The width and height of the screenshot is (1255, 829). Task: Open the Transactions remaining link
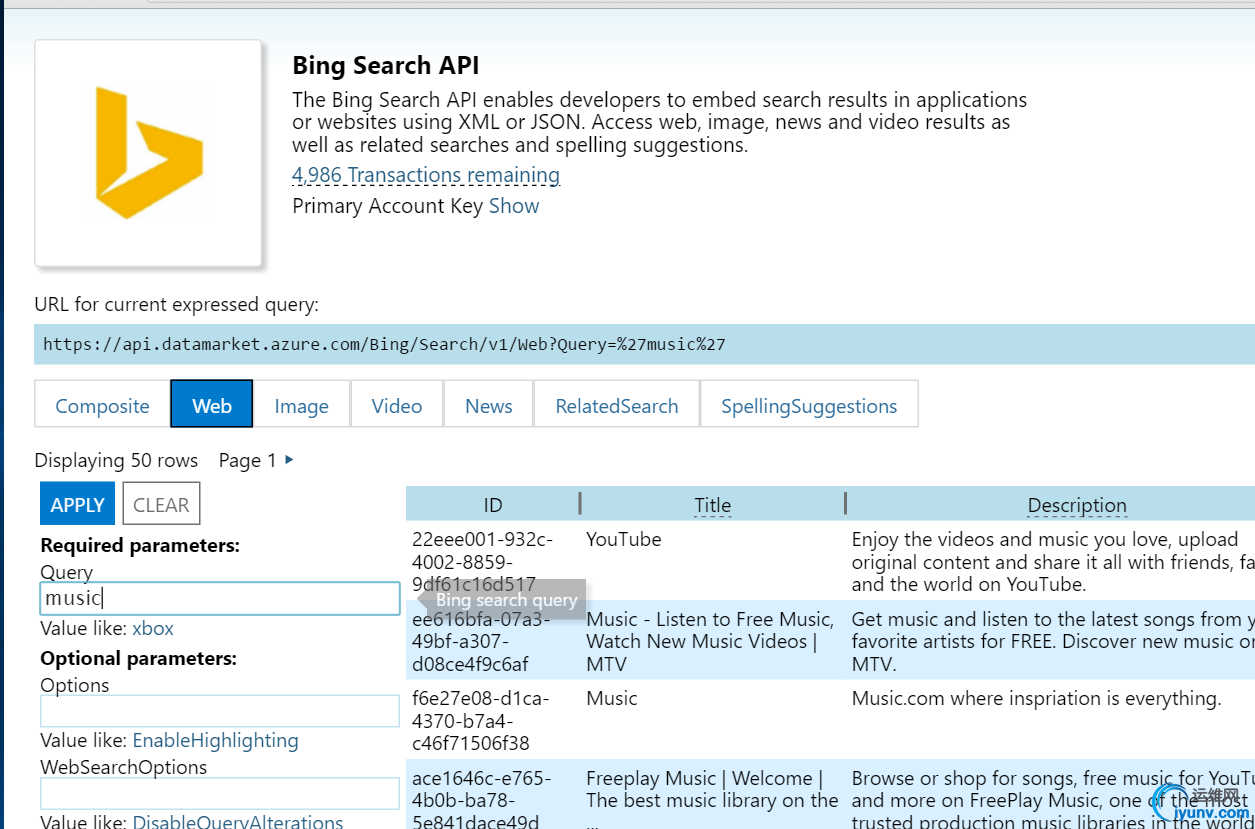pos(426,175)
